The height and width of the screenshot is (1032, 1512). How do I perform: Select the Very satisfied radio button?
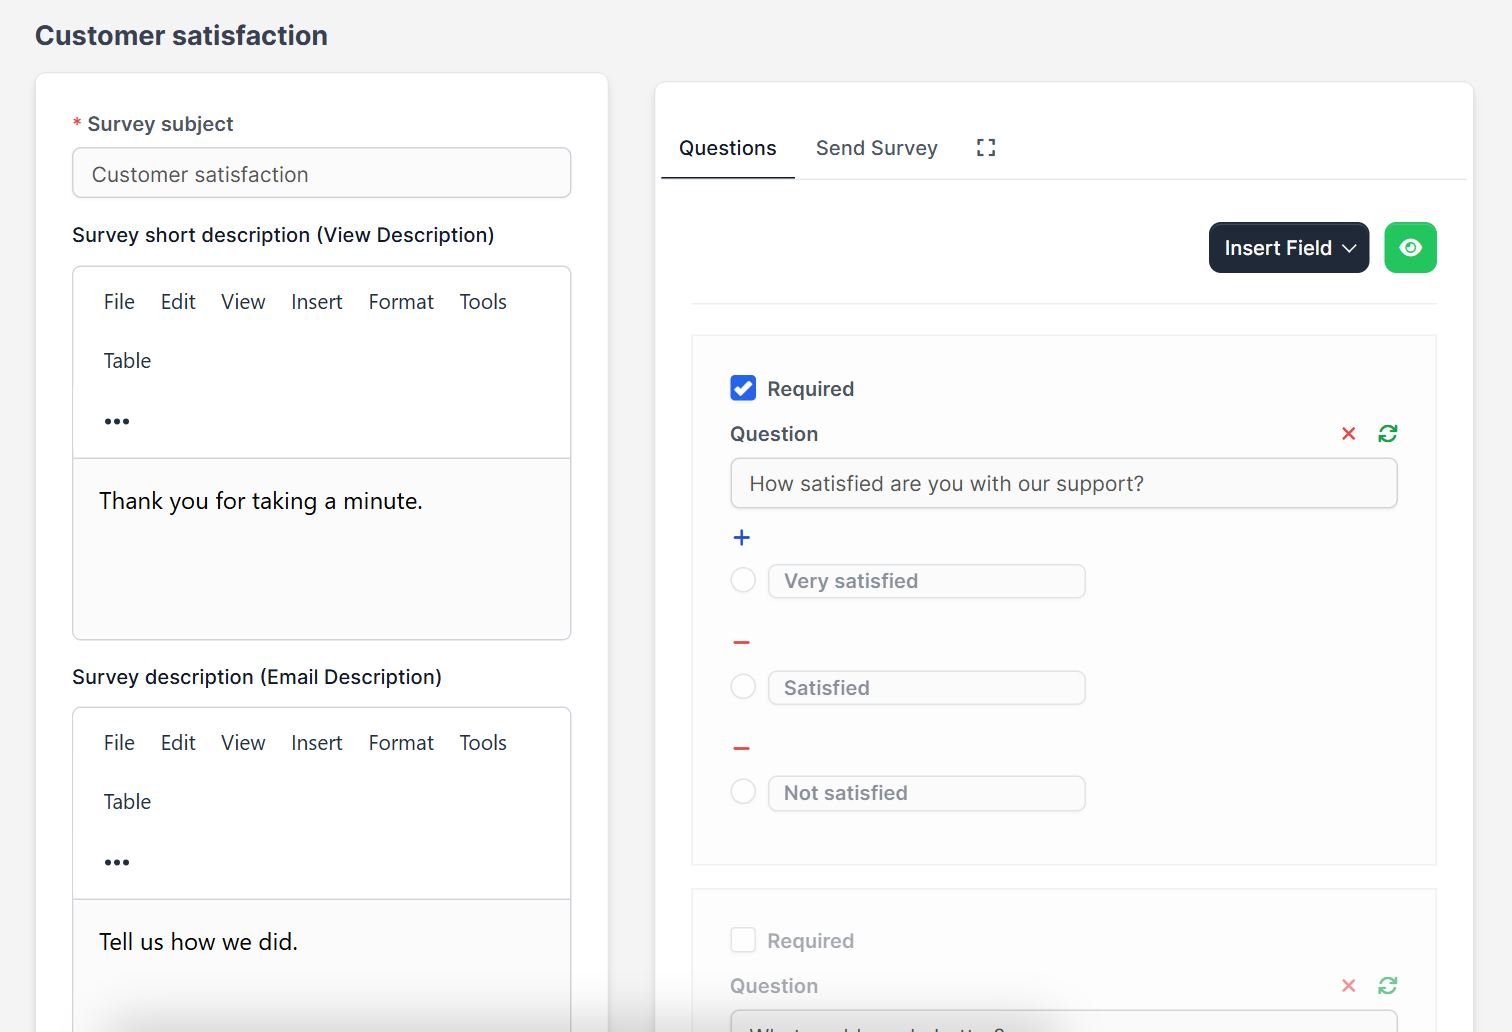(x=743, y=580)
